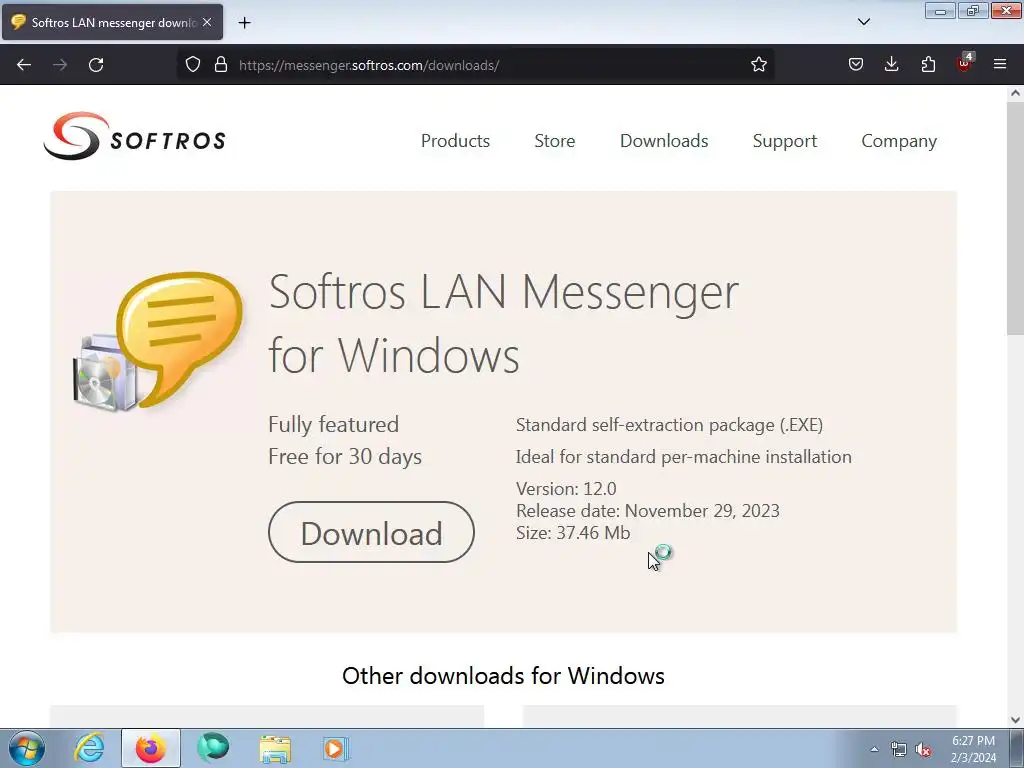Viewport: 1024px width, 768px height.
Task: Click the page vertical scrollbar thumb
Action: 1015,220
